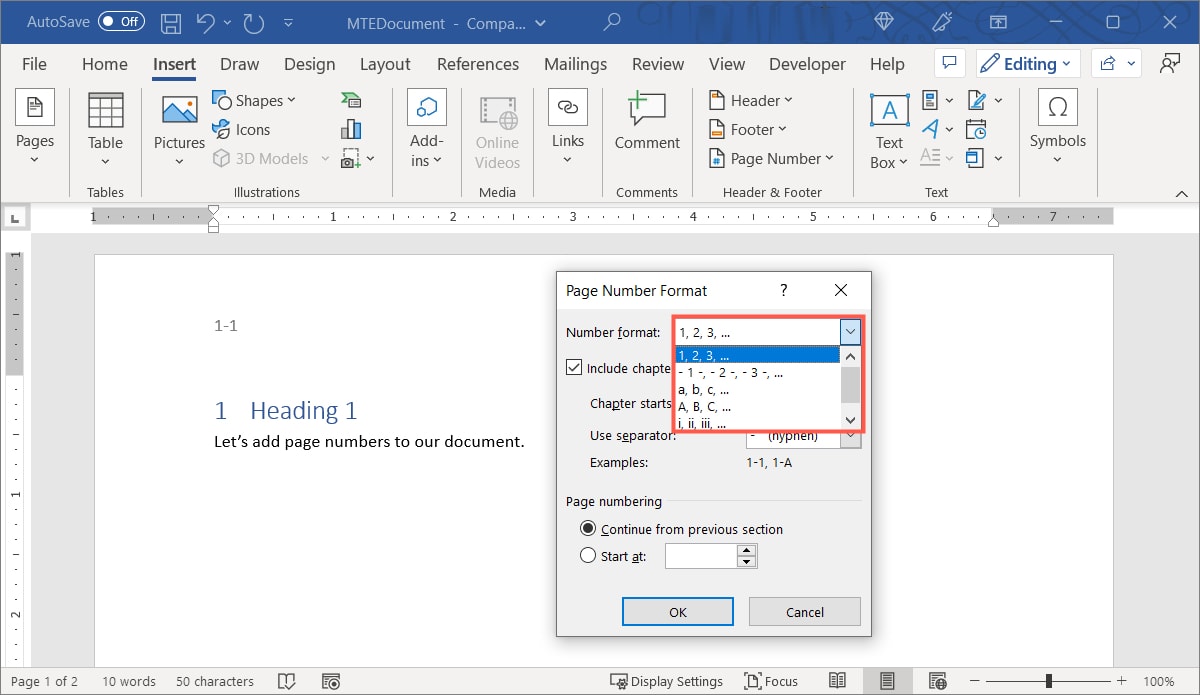Insert a SmartArt graphic
Screen dimensions: 1200x695
(349, 99)
